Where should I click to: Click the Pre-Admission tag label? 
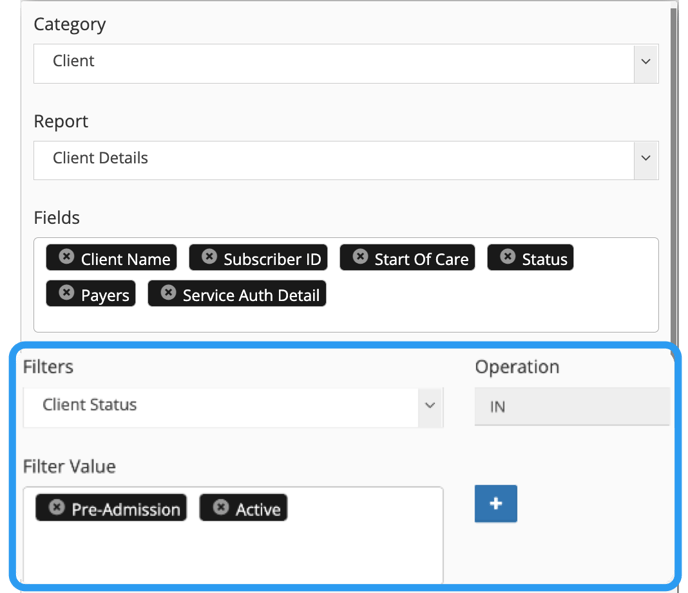pyautogui.click(x=126, y=510)
